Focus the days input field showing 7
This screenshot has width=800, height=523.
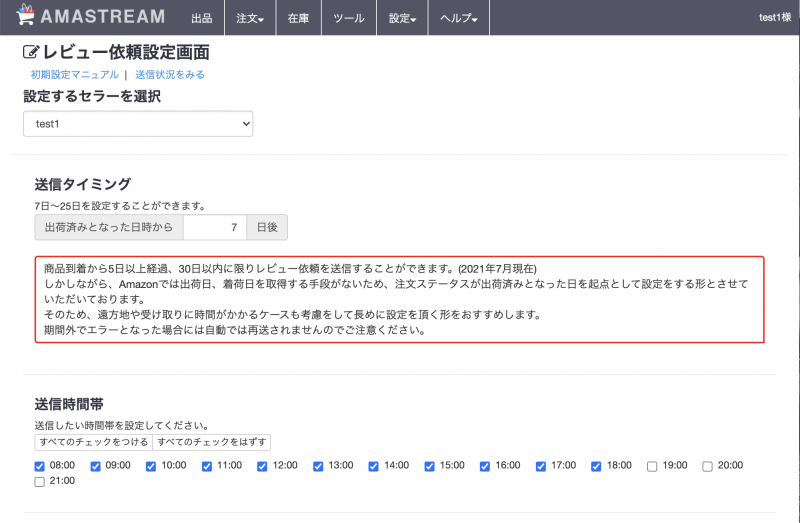[x=215, y=227]
